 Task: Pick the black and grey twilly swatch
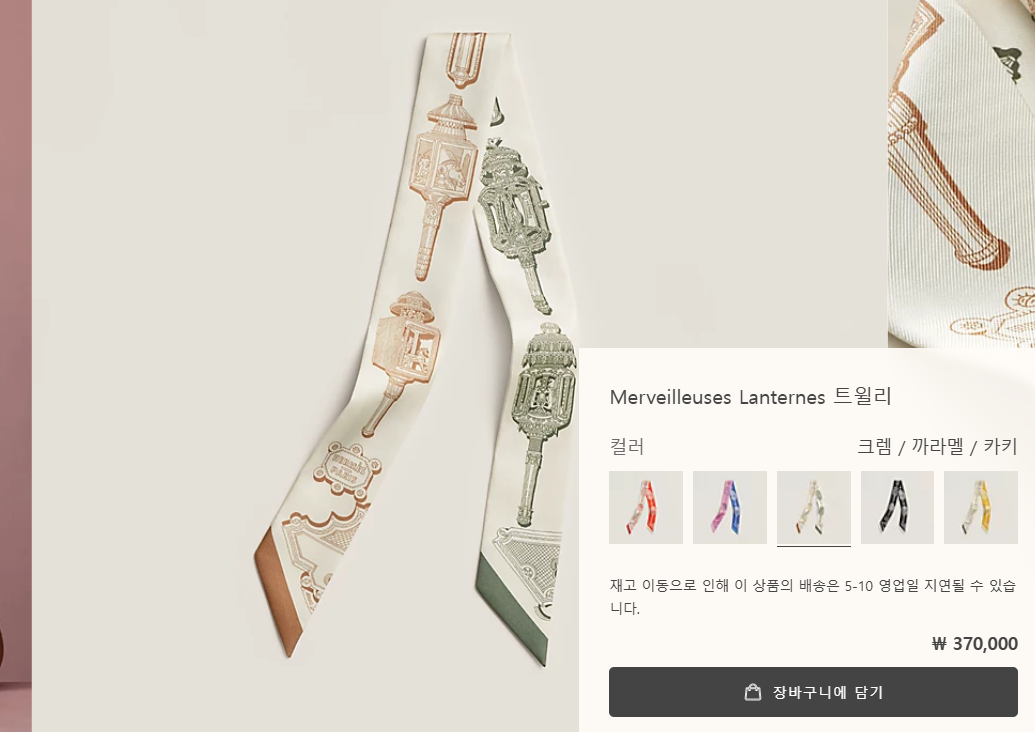897,508
